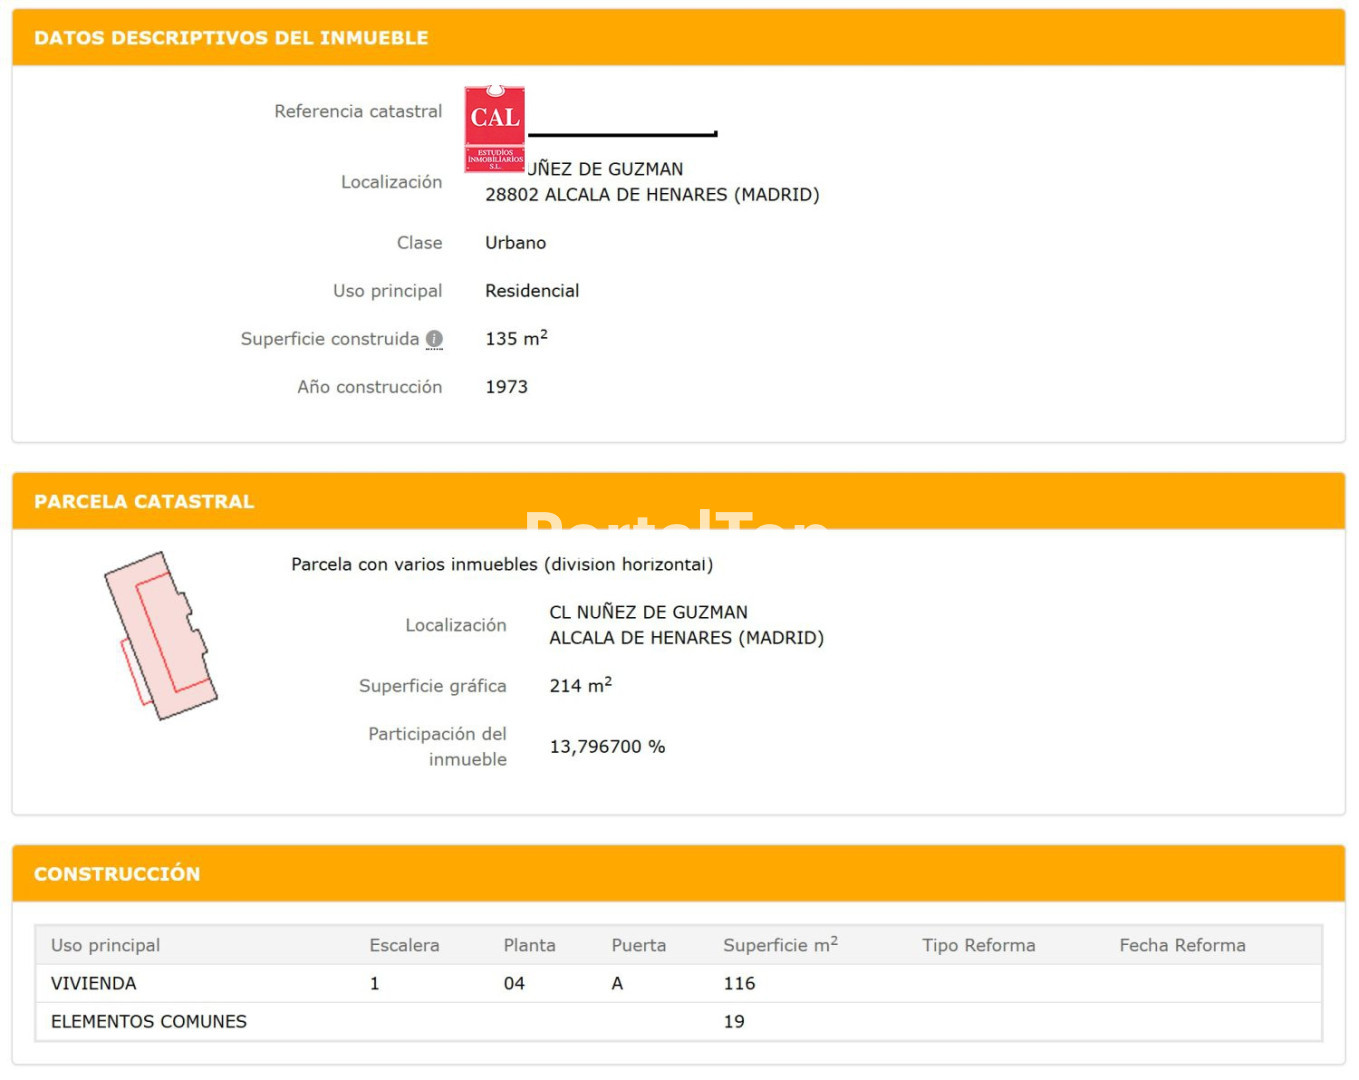Viewport: 1359px width, 1080px height.
Task: Click the Fecha Reforma column header
Action: [x=1182, y=945]
